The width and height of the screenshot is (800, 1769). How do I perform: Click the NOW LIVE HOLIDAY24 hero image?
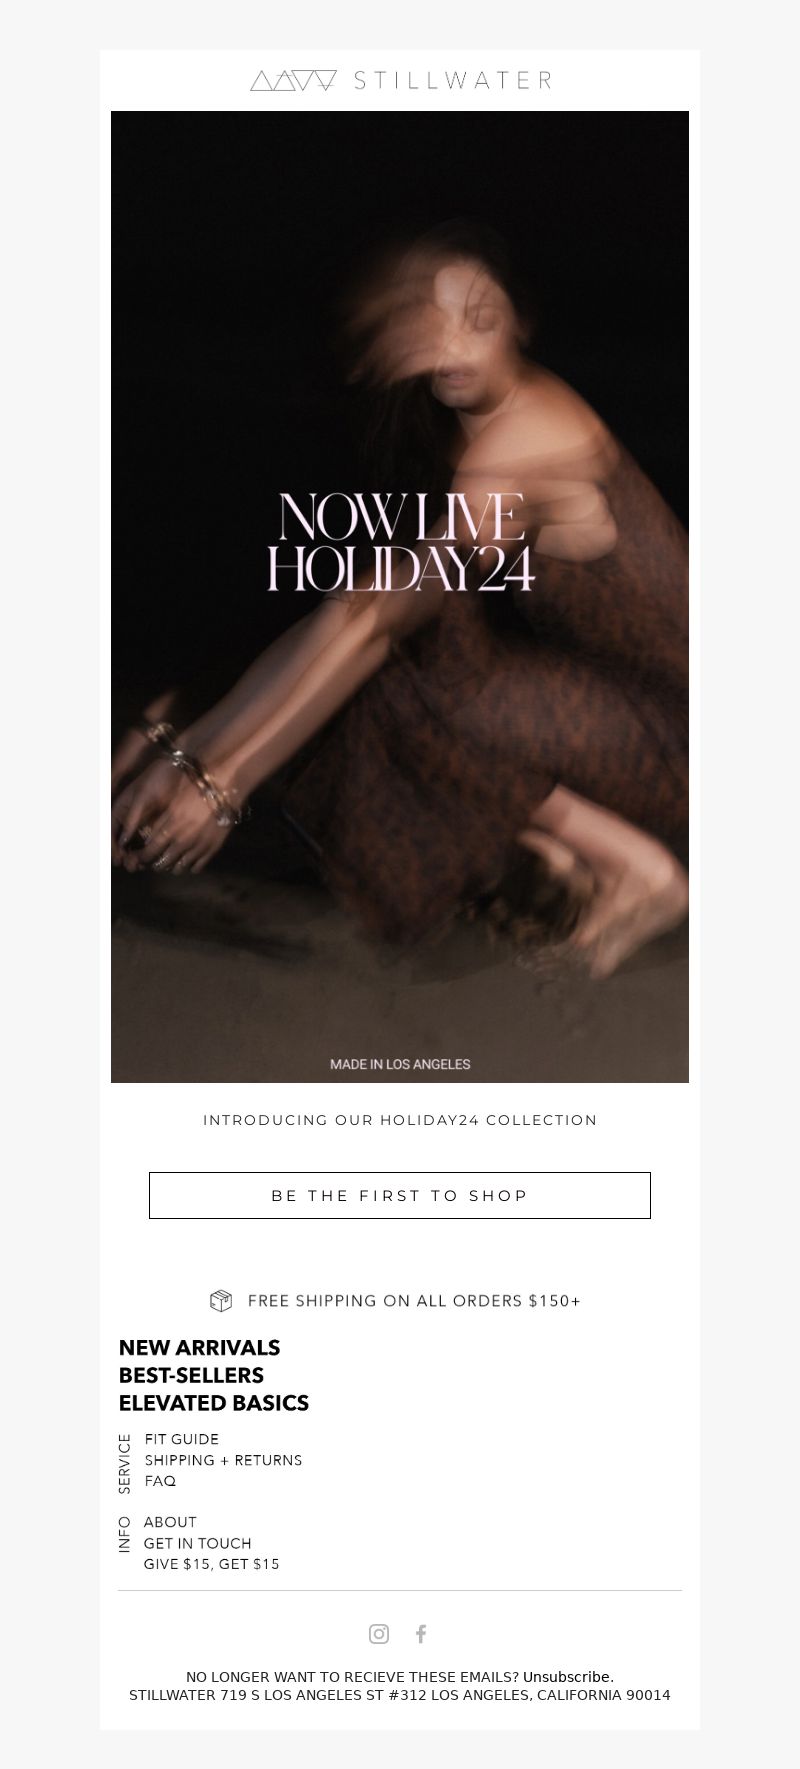[x=400, y=597]
